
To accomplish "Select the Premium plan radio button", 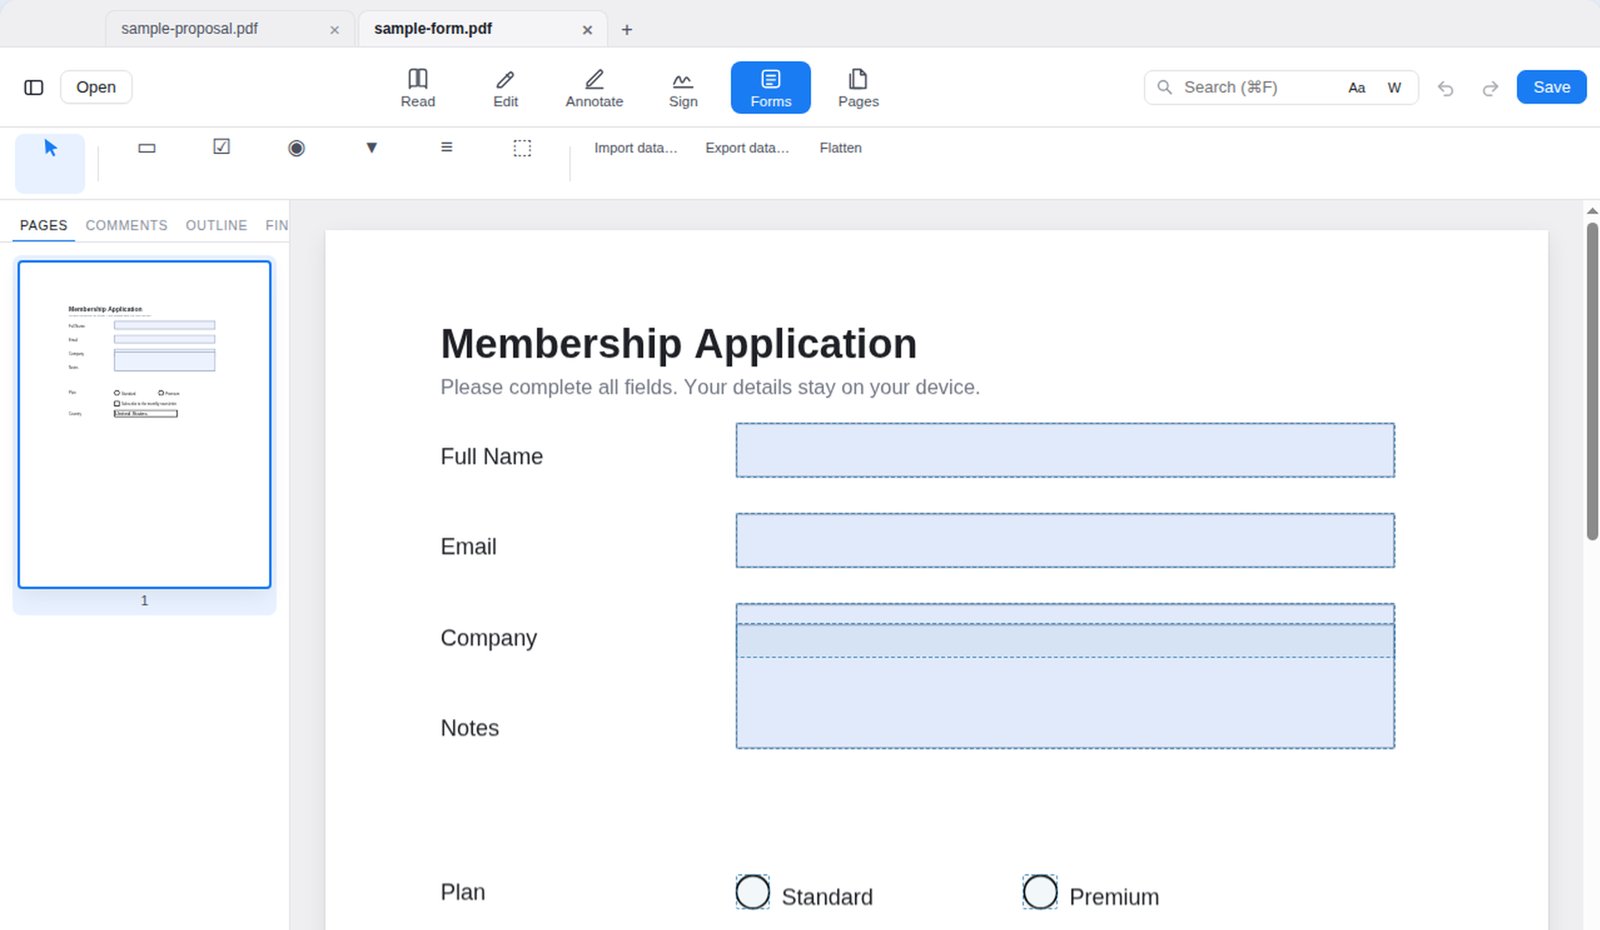I will [x=1040, y=892].
